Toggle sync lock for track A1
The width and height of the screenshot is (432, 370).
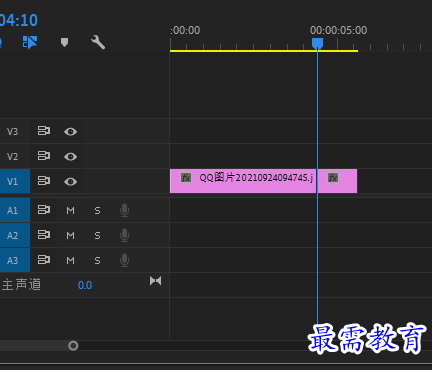(x=44, y=210)
